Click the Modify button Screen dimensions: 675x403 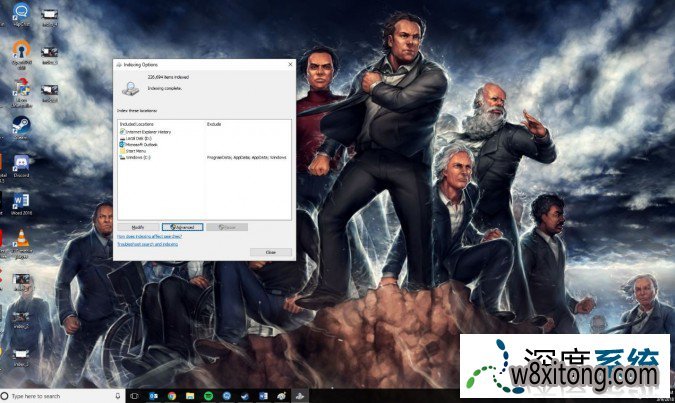(139, 227)
